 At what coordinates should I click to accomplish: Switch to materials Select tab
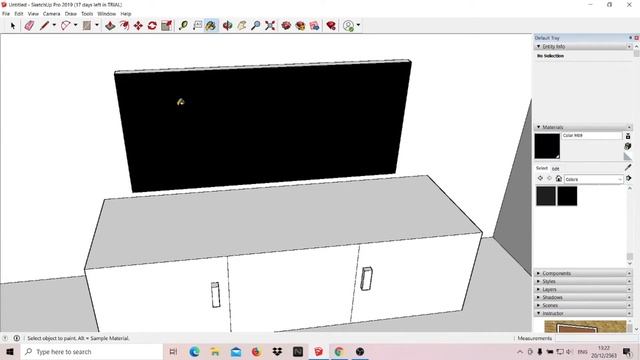(x=542, y=168)
